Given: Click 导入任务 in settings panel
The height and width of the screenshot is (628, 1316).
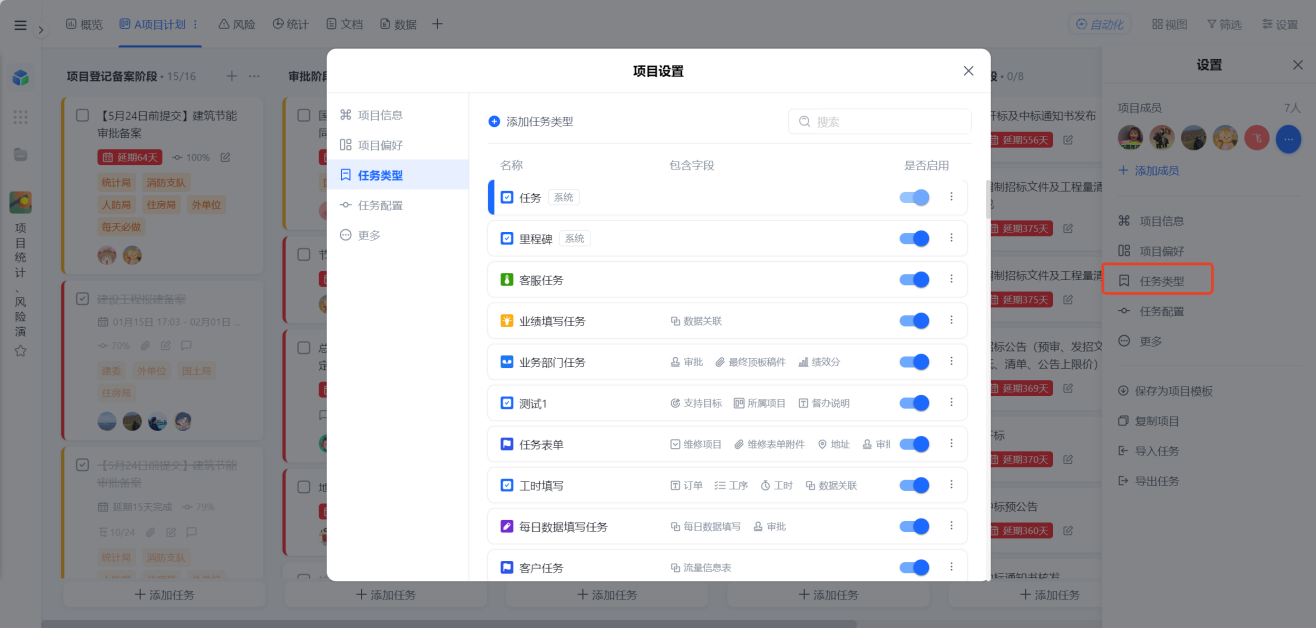Looking at the screenshot, I should pyautogui.click(x=1148, y=451).
